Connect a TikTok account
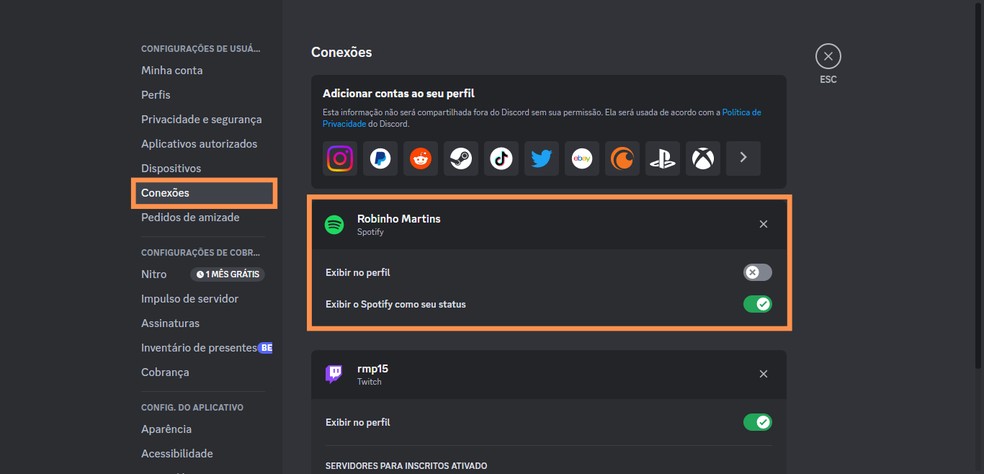The height and width of the screenshot is (474, 984). click(501, 158)
